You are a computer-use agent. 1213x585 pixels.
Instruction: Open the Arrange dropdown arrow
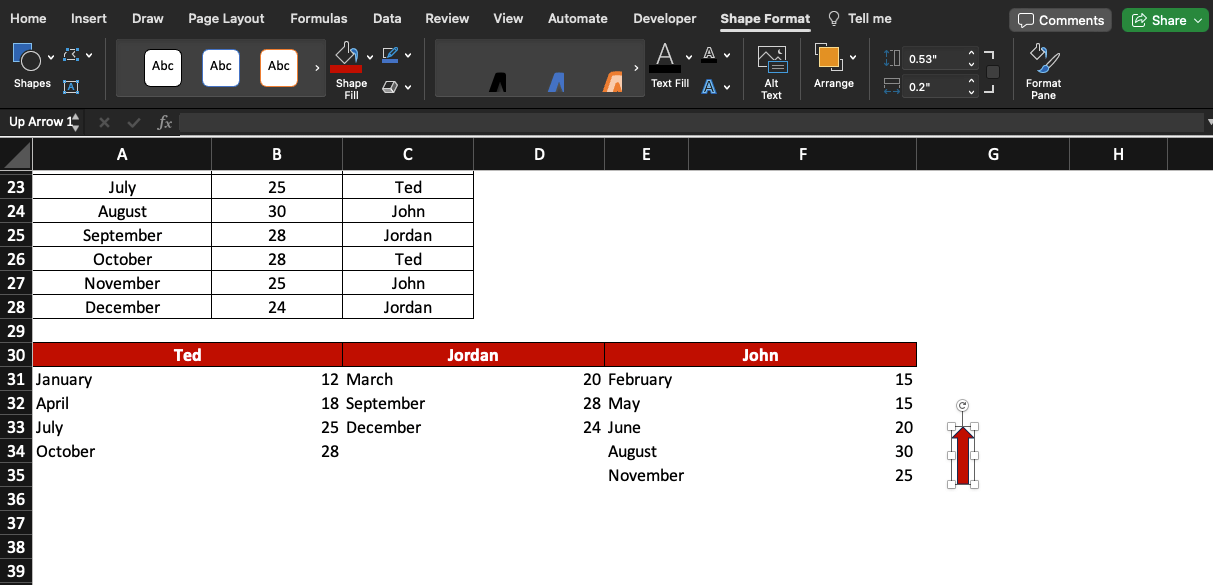tap(853, 57)
